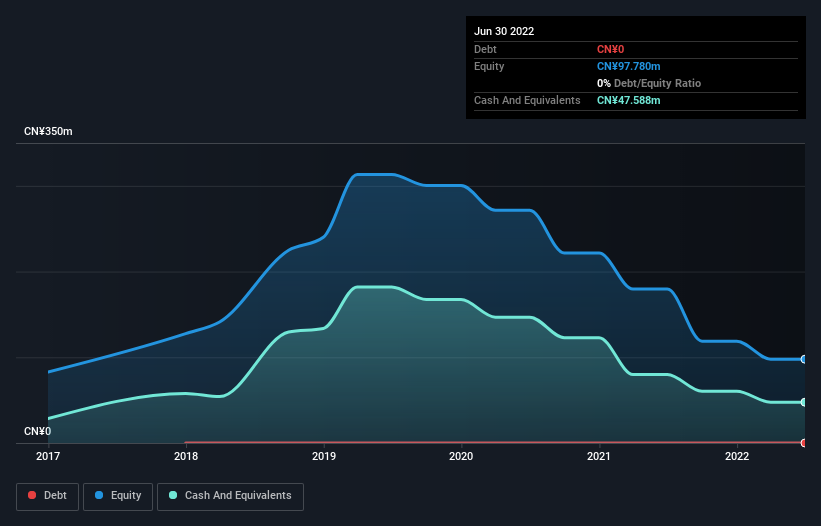821x526 pixels.
Task: Toggle Cash And Equivalents legend button
Action: (230, 496)
